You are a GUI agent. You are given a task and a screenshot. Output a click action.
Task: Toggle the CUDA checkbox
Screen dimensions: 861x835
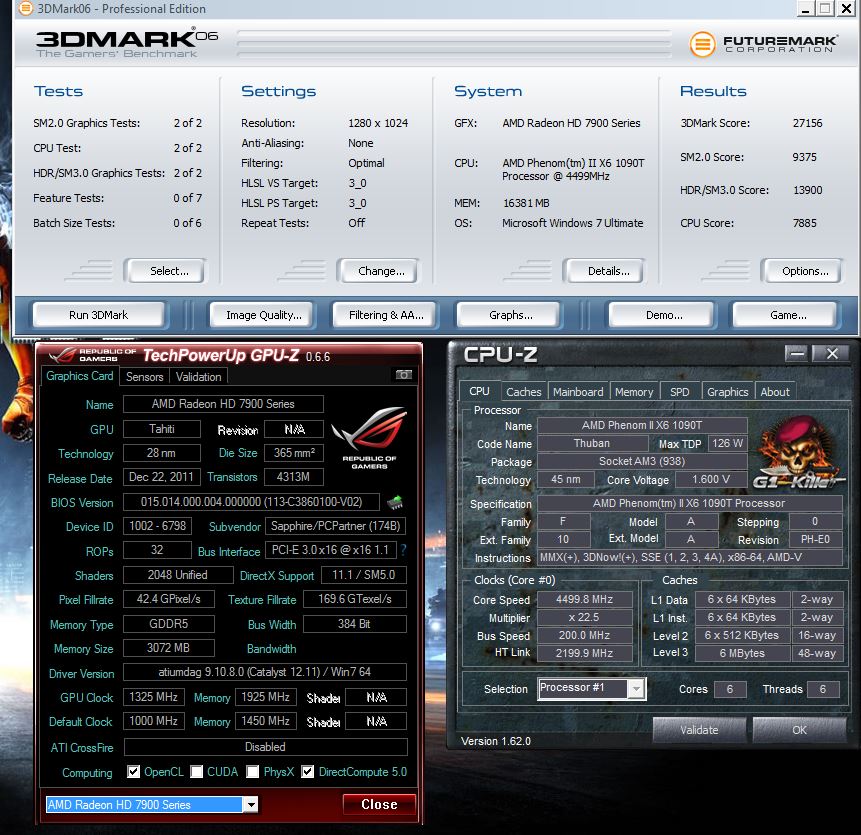coord(197,771)
